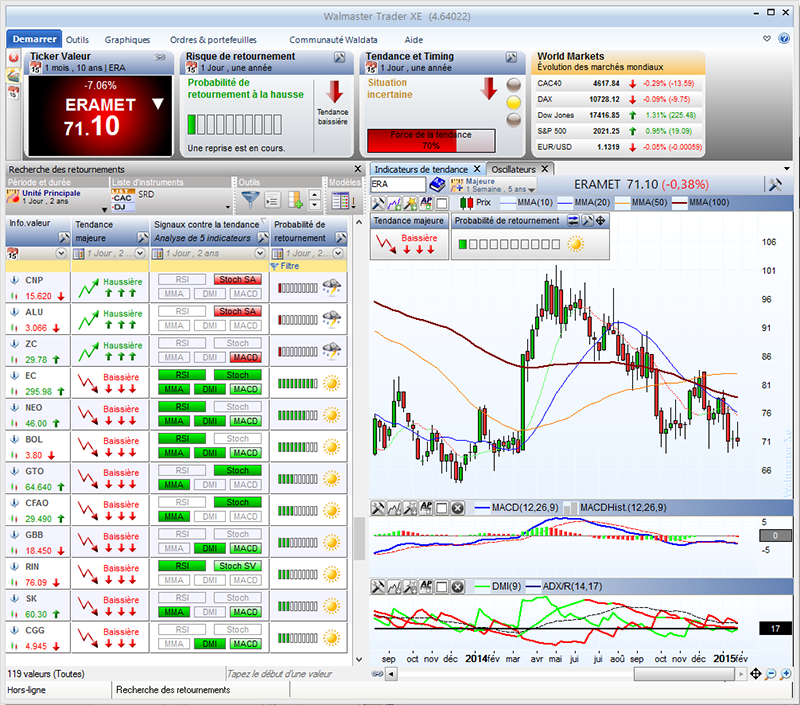
Task: Click the add column icon in Outils
Action: click(x=295, y=200)
